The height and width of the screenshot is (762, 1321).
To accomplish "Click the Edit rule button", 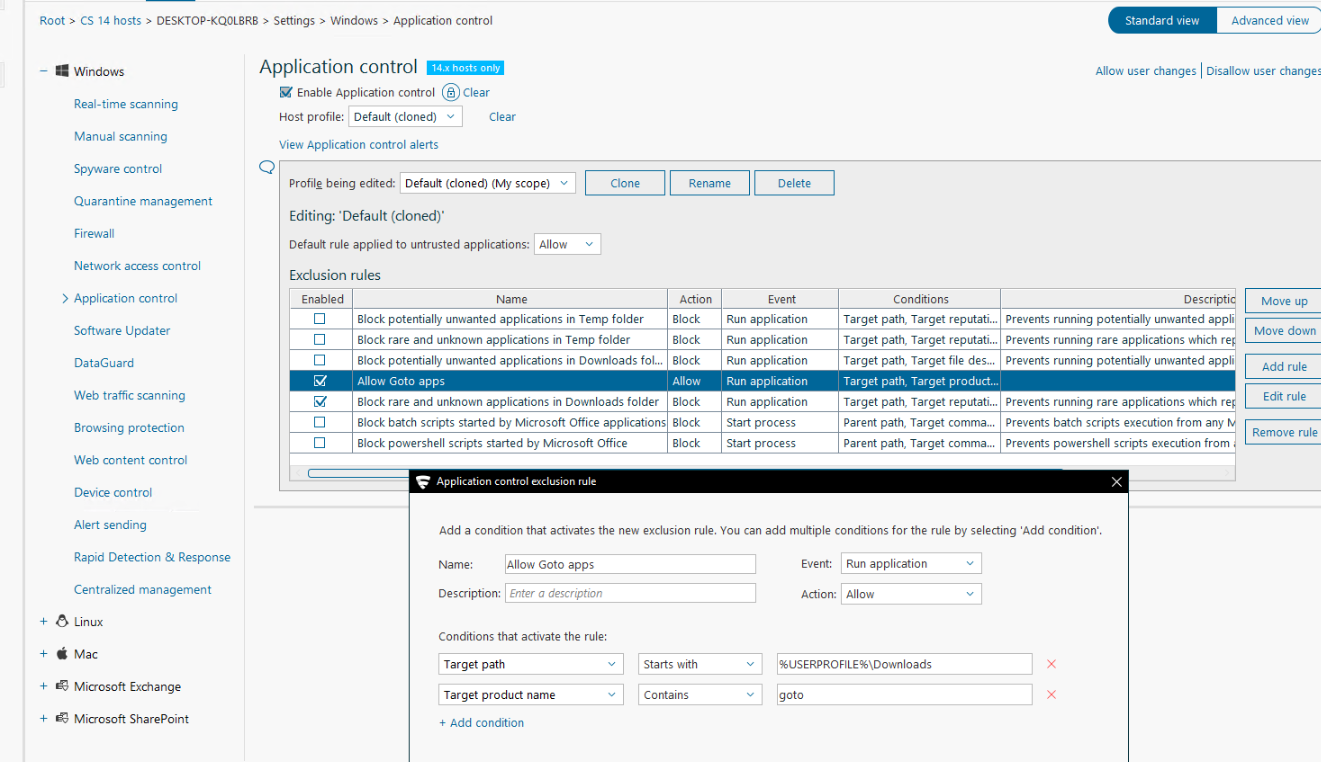I will (1283, 396).
